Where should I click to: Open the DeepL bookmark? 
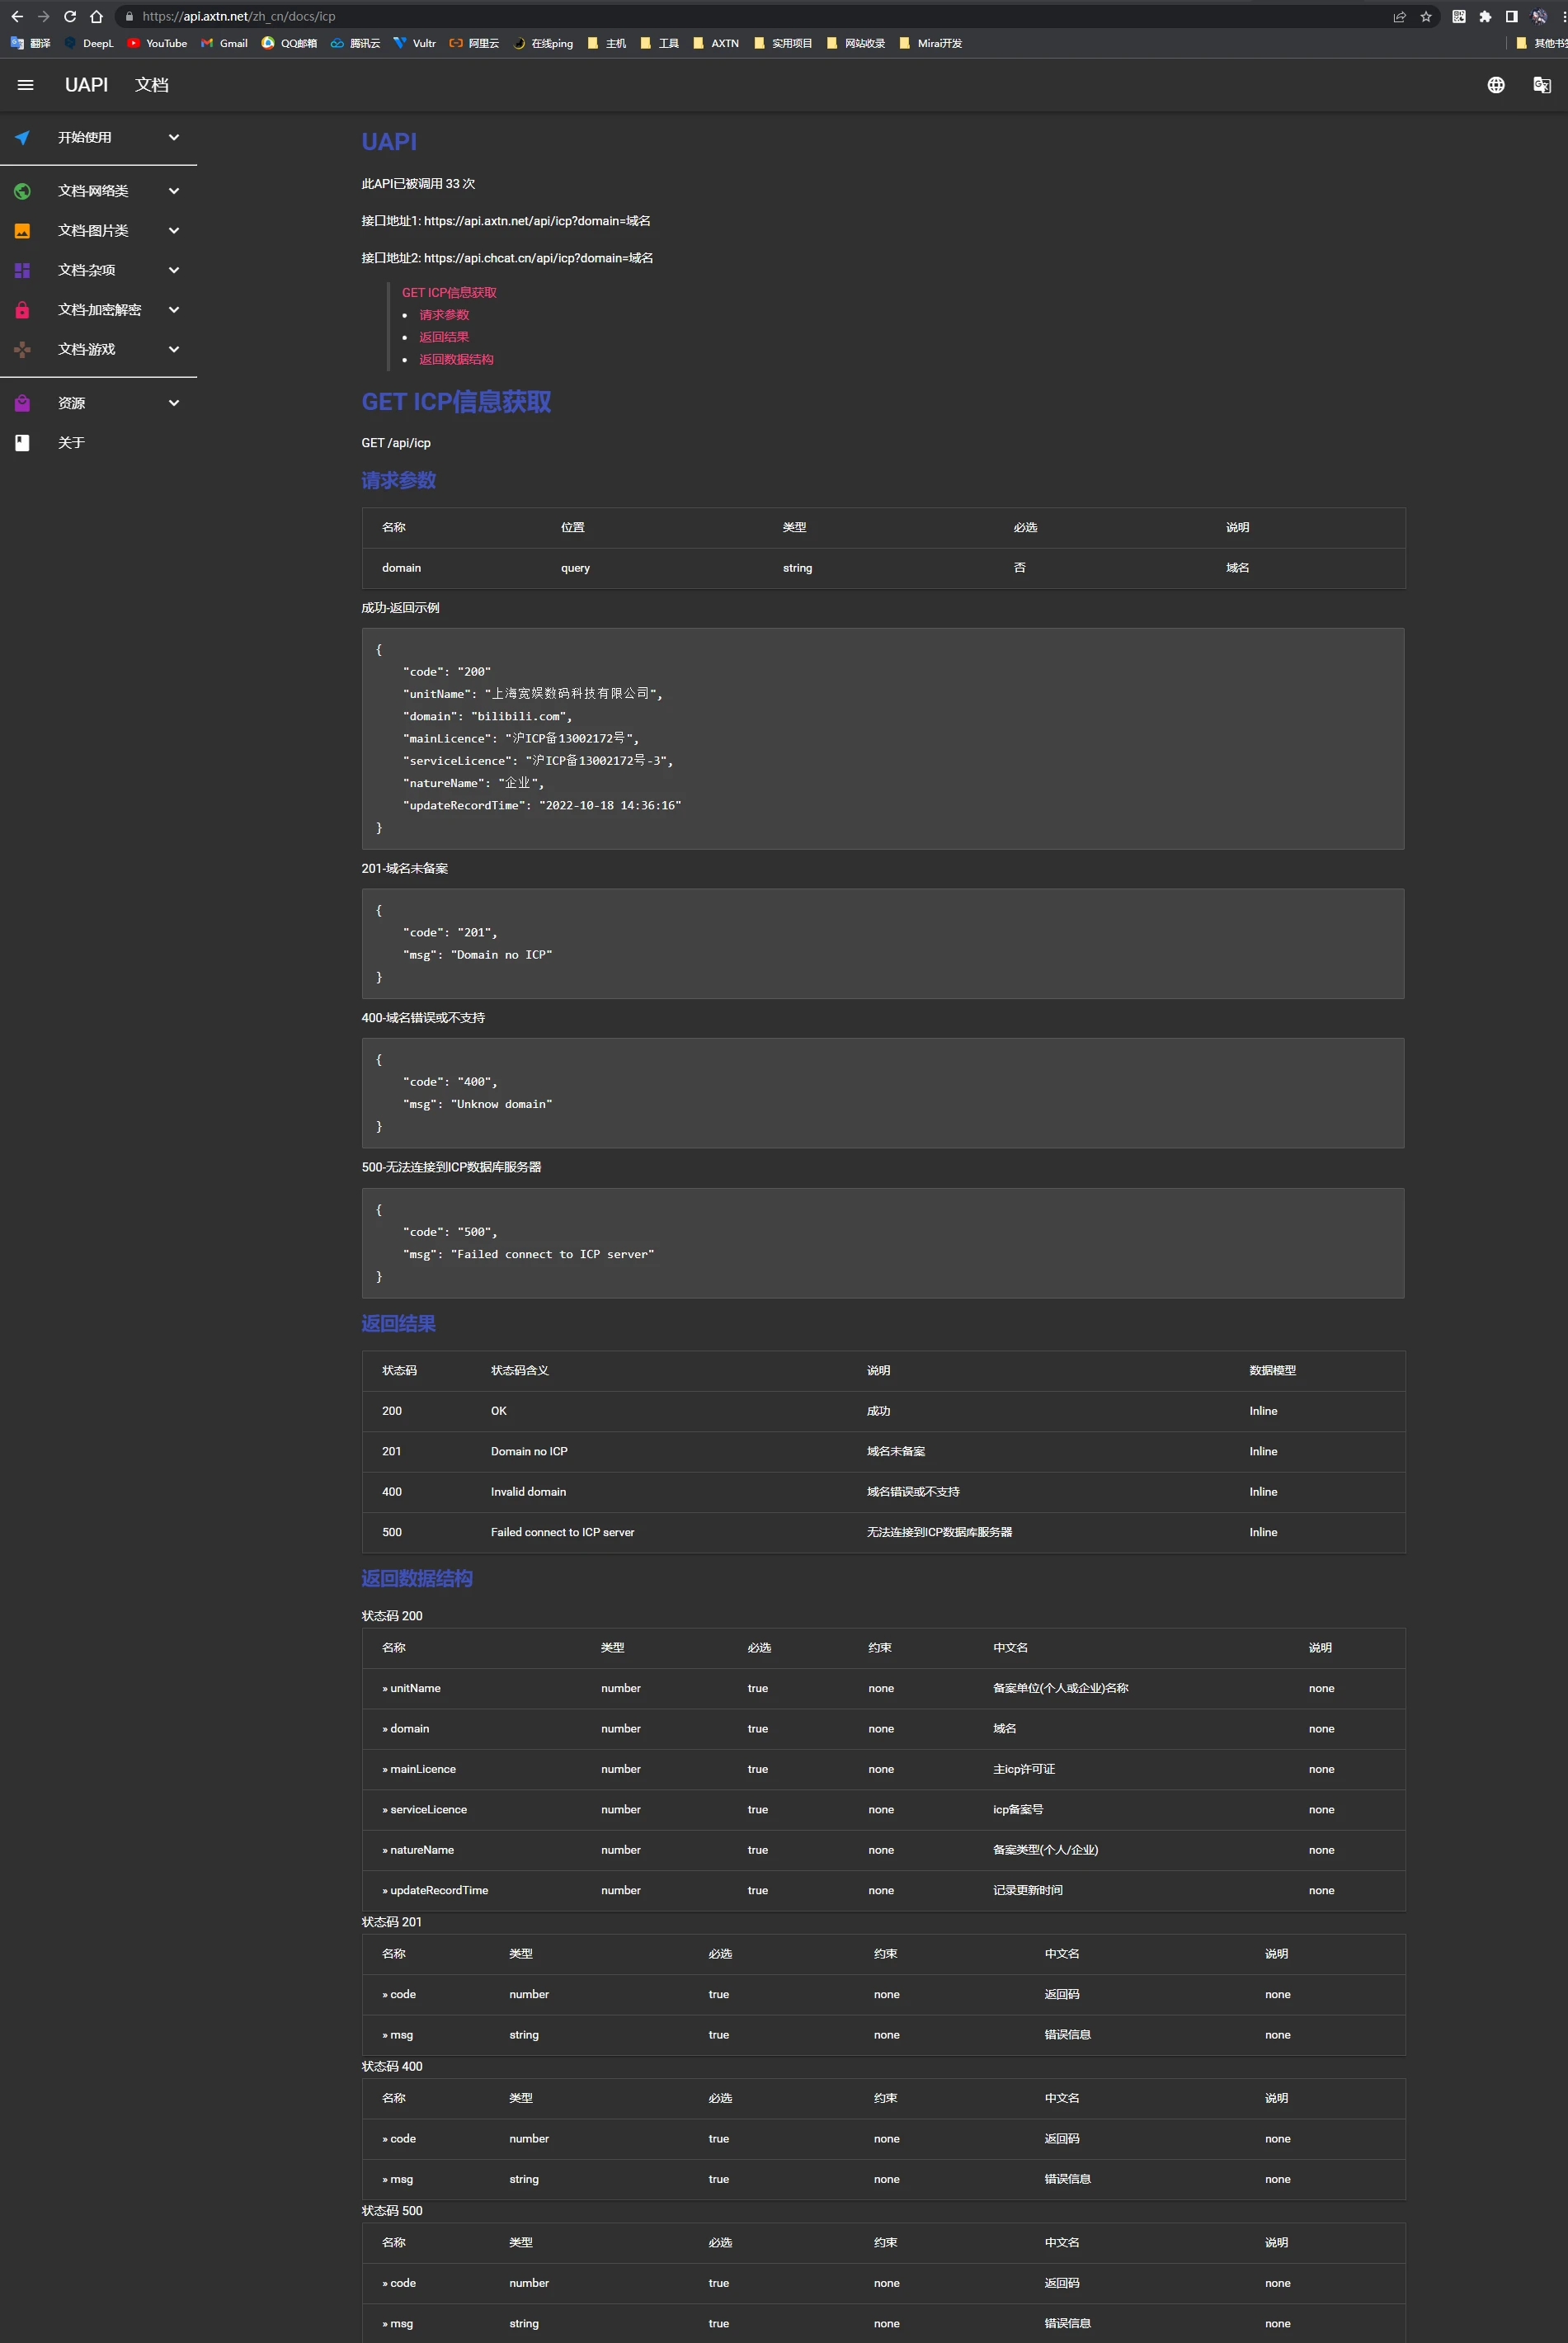pos(88,43)
